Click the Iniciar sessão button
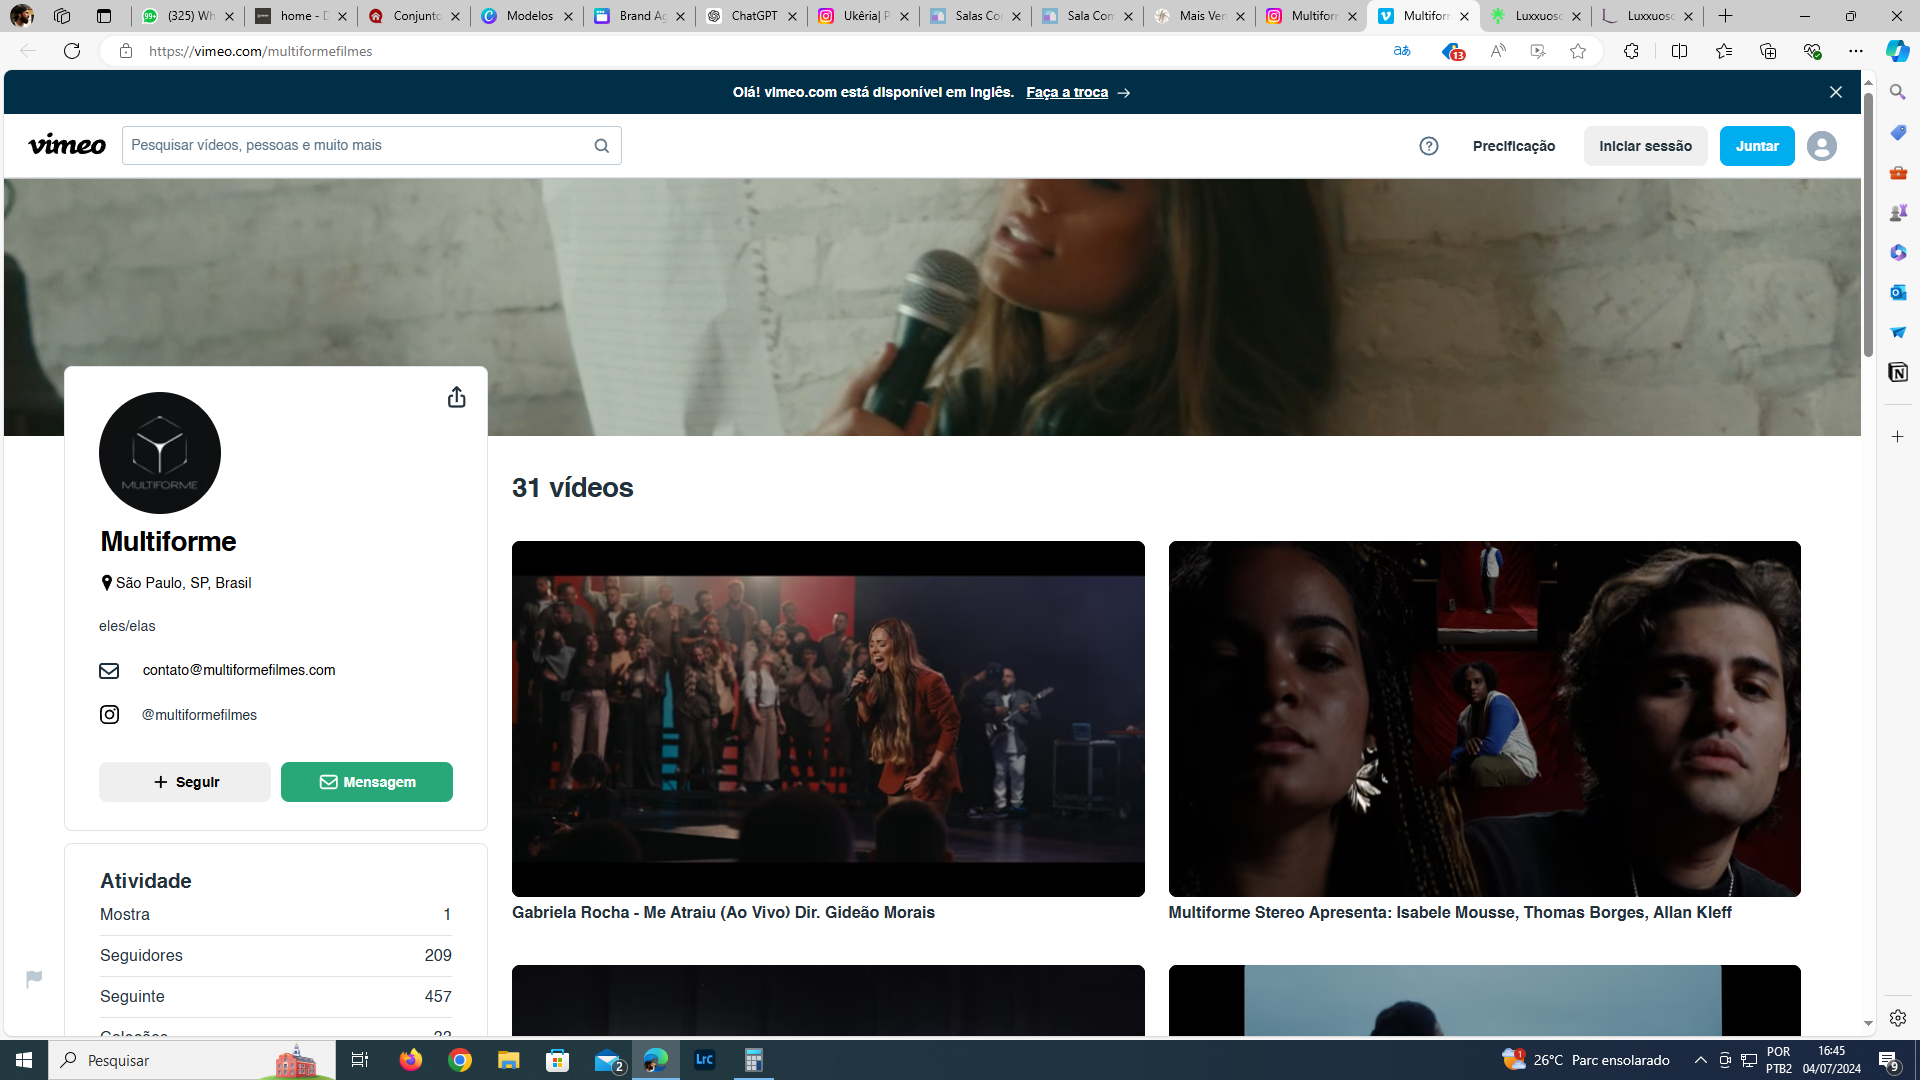The width and height of the screenshot is (1920, 1080). 1646,146
